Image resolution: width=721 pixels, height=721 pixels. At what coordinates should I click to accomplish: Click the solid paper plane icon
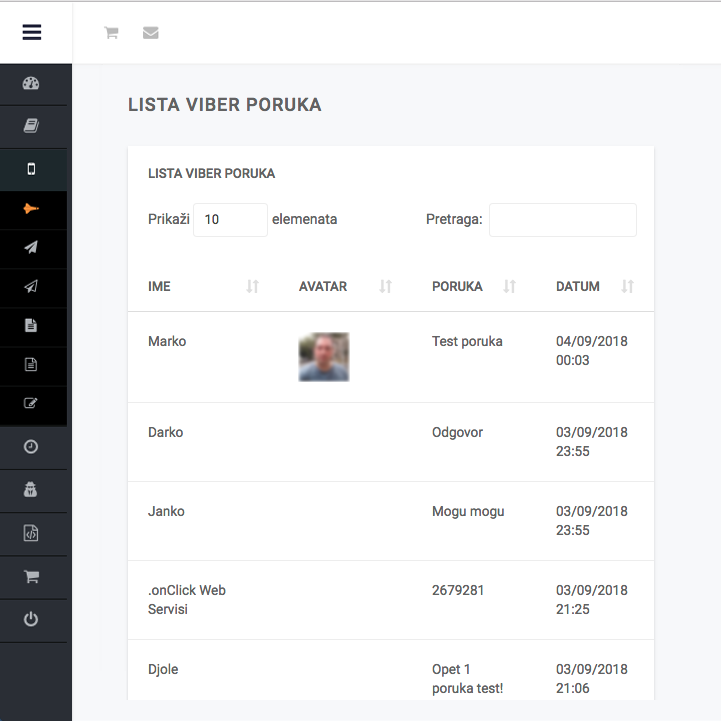coord(31,248)
